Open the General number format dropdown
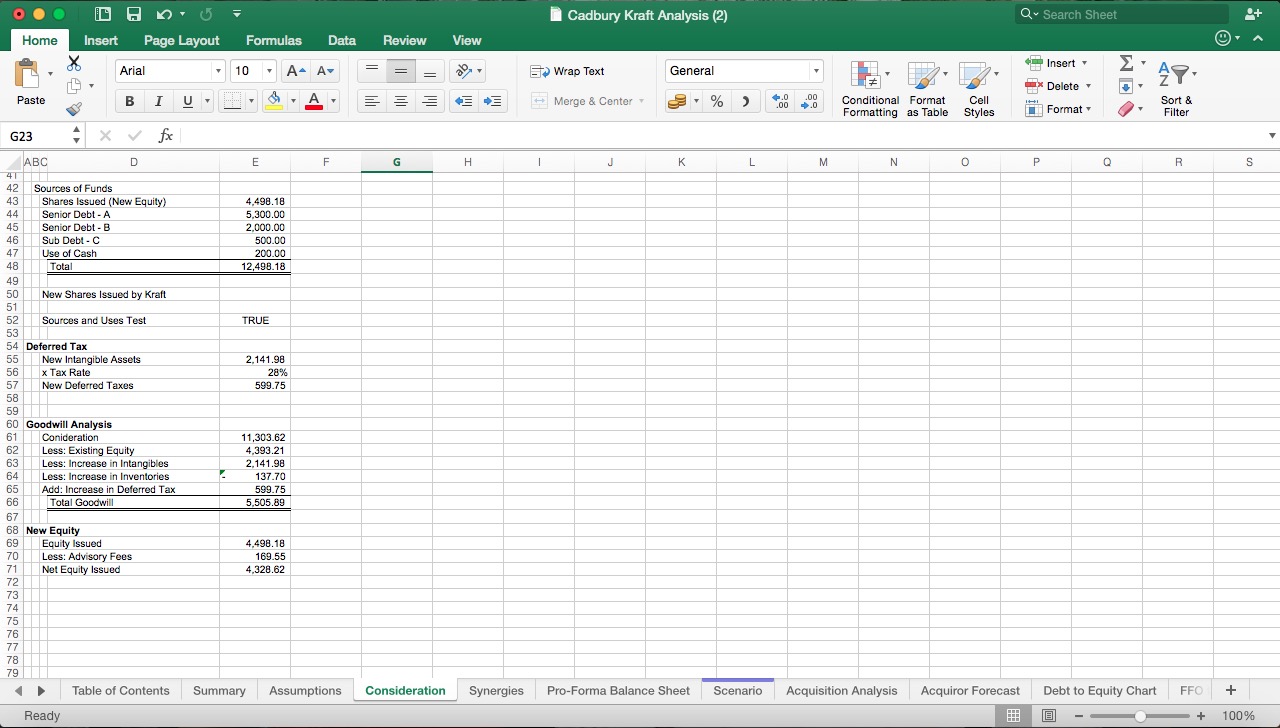 pos(816,71)
